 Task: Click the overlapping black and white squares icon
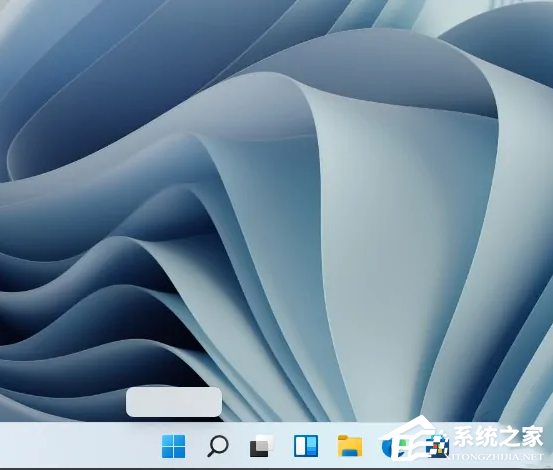point(262,446)
